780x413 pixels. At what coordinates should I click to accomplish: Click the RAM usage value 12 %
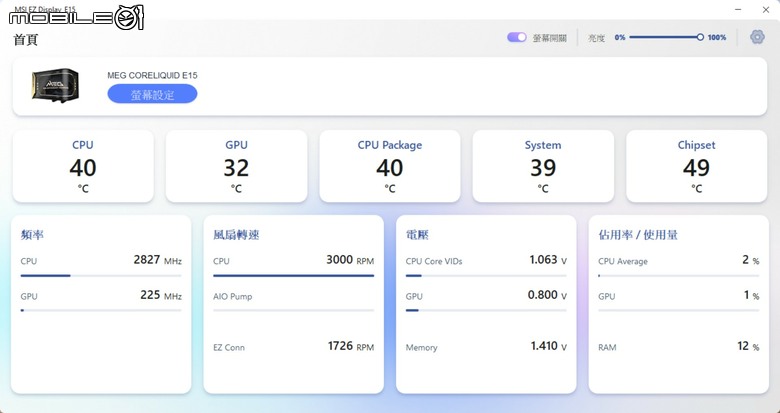748,346
